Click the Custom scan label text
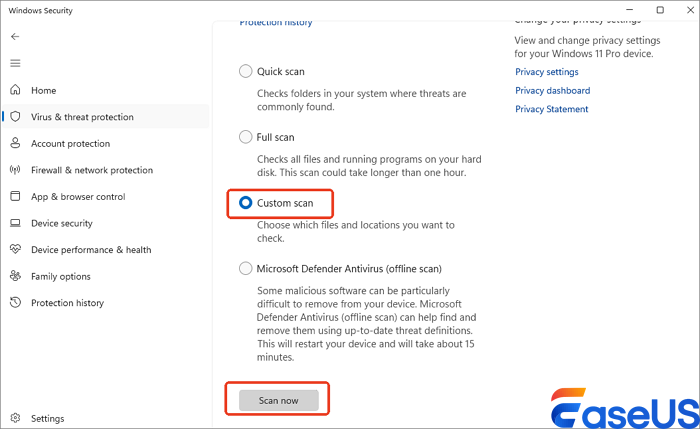This screenshot has width=700, height=429. (285, 203)
